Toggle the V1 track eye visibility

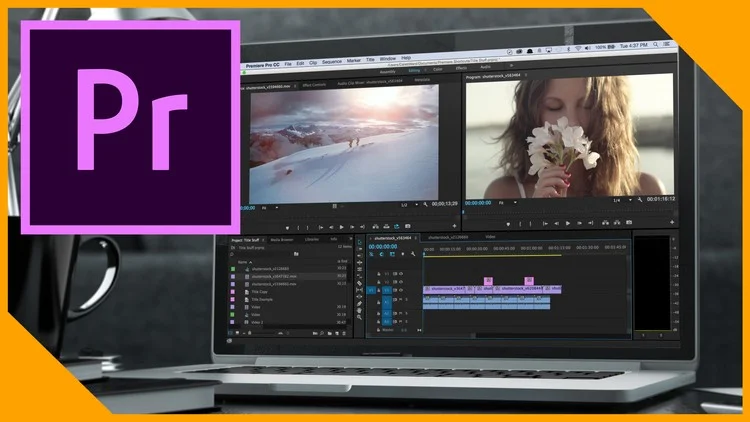click(x=400, y=290)
